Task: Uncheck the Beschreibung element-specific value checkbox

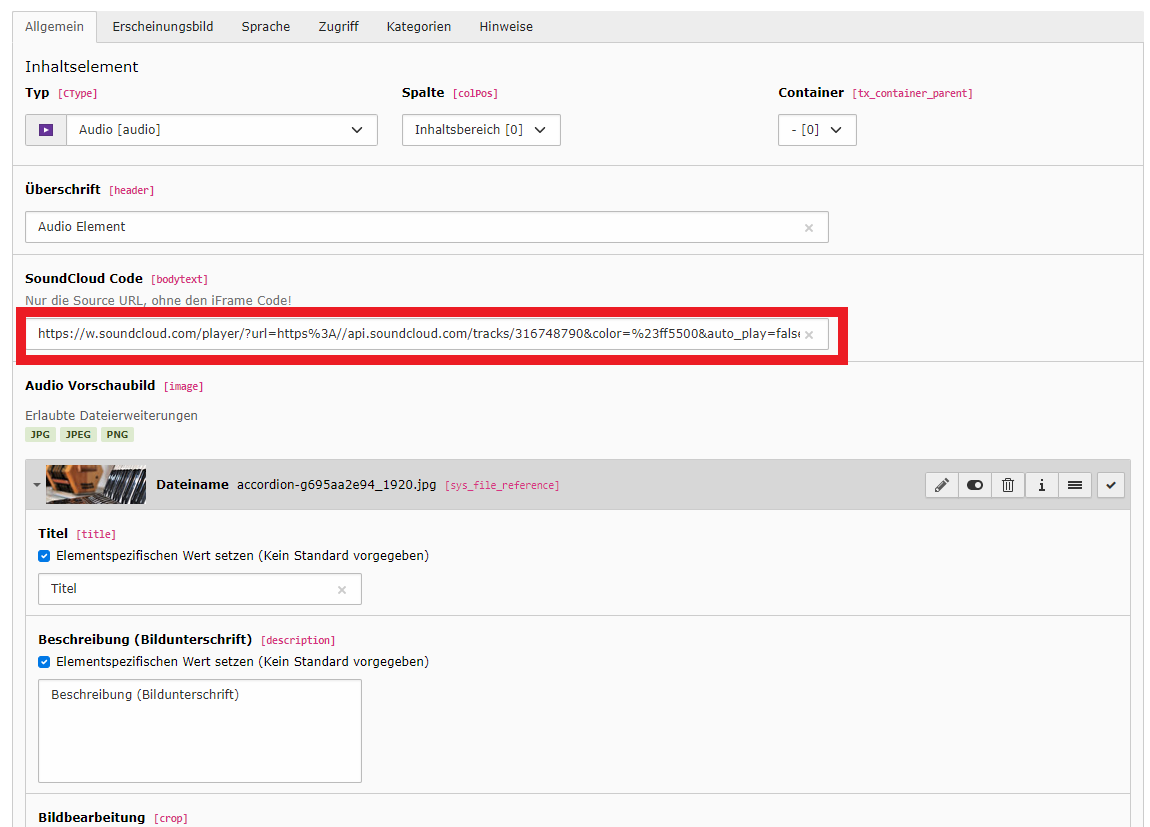Action: tap(44, 662)
